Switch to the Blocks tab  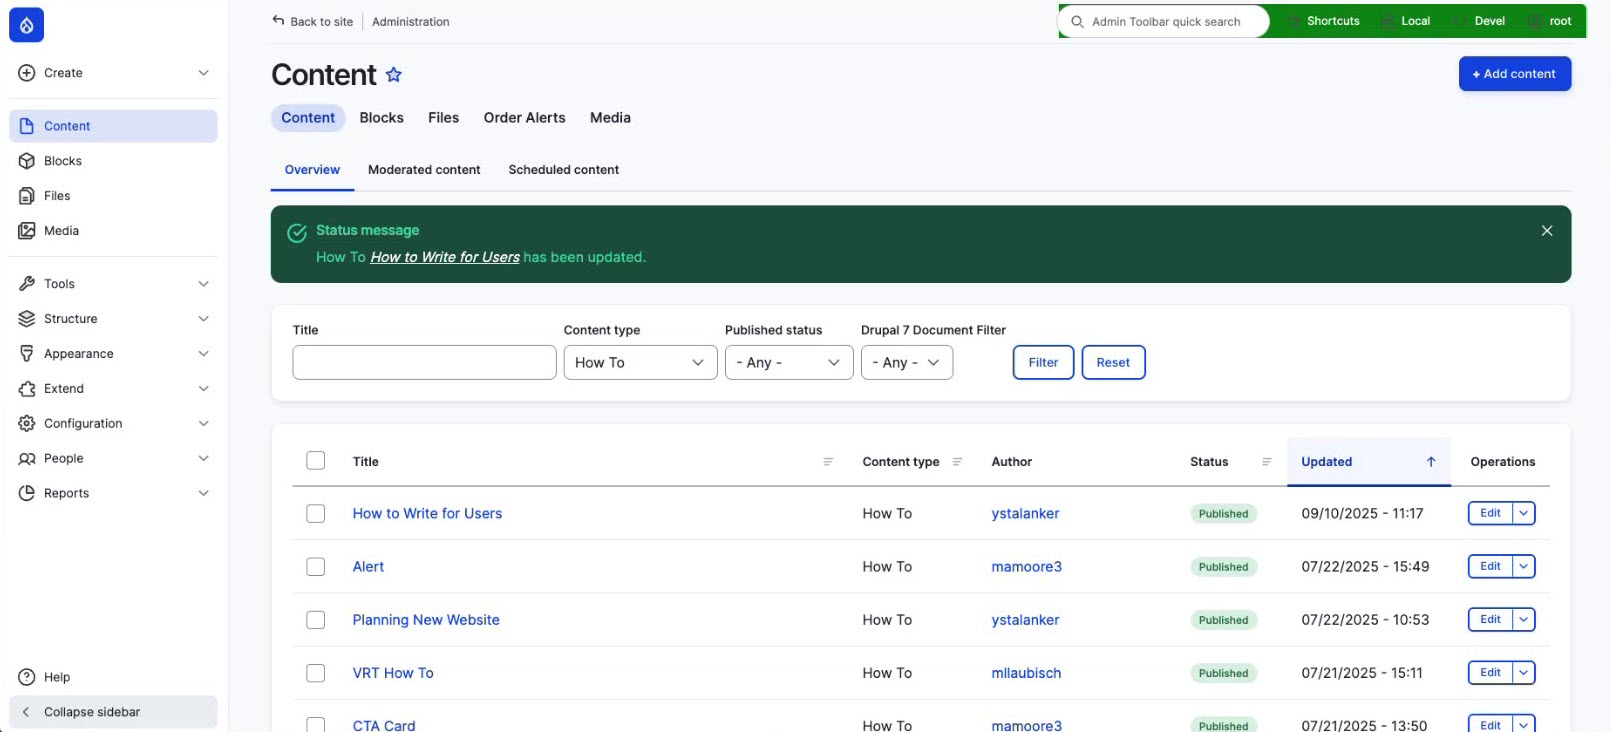tap(382, 118)
